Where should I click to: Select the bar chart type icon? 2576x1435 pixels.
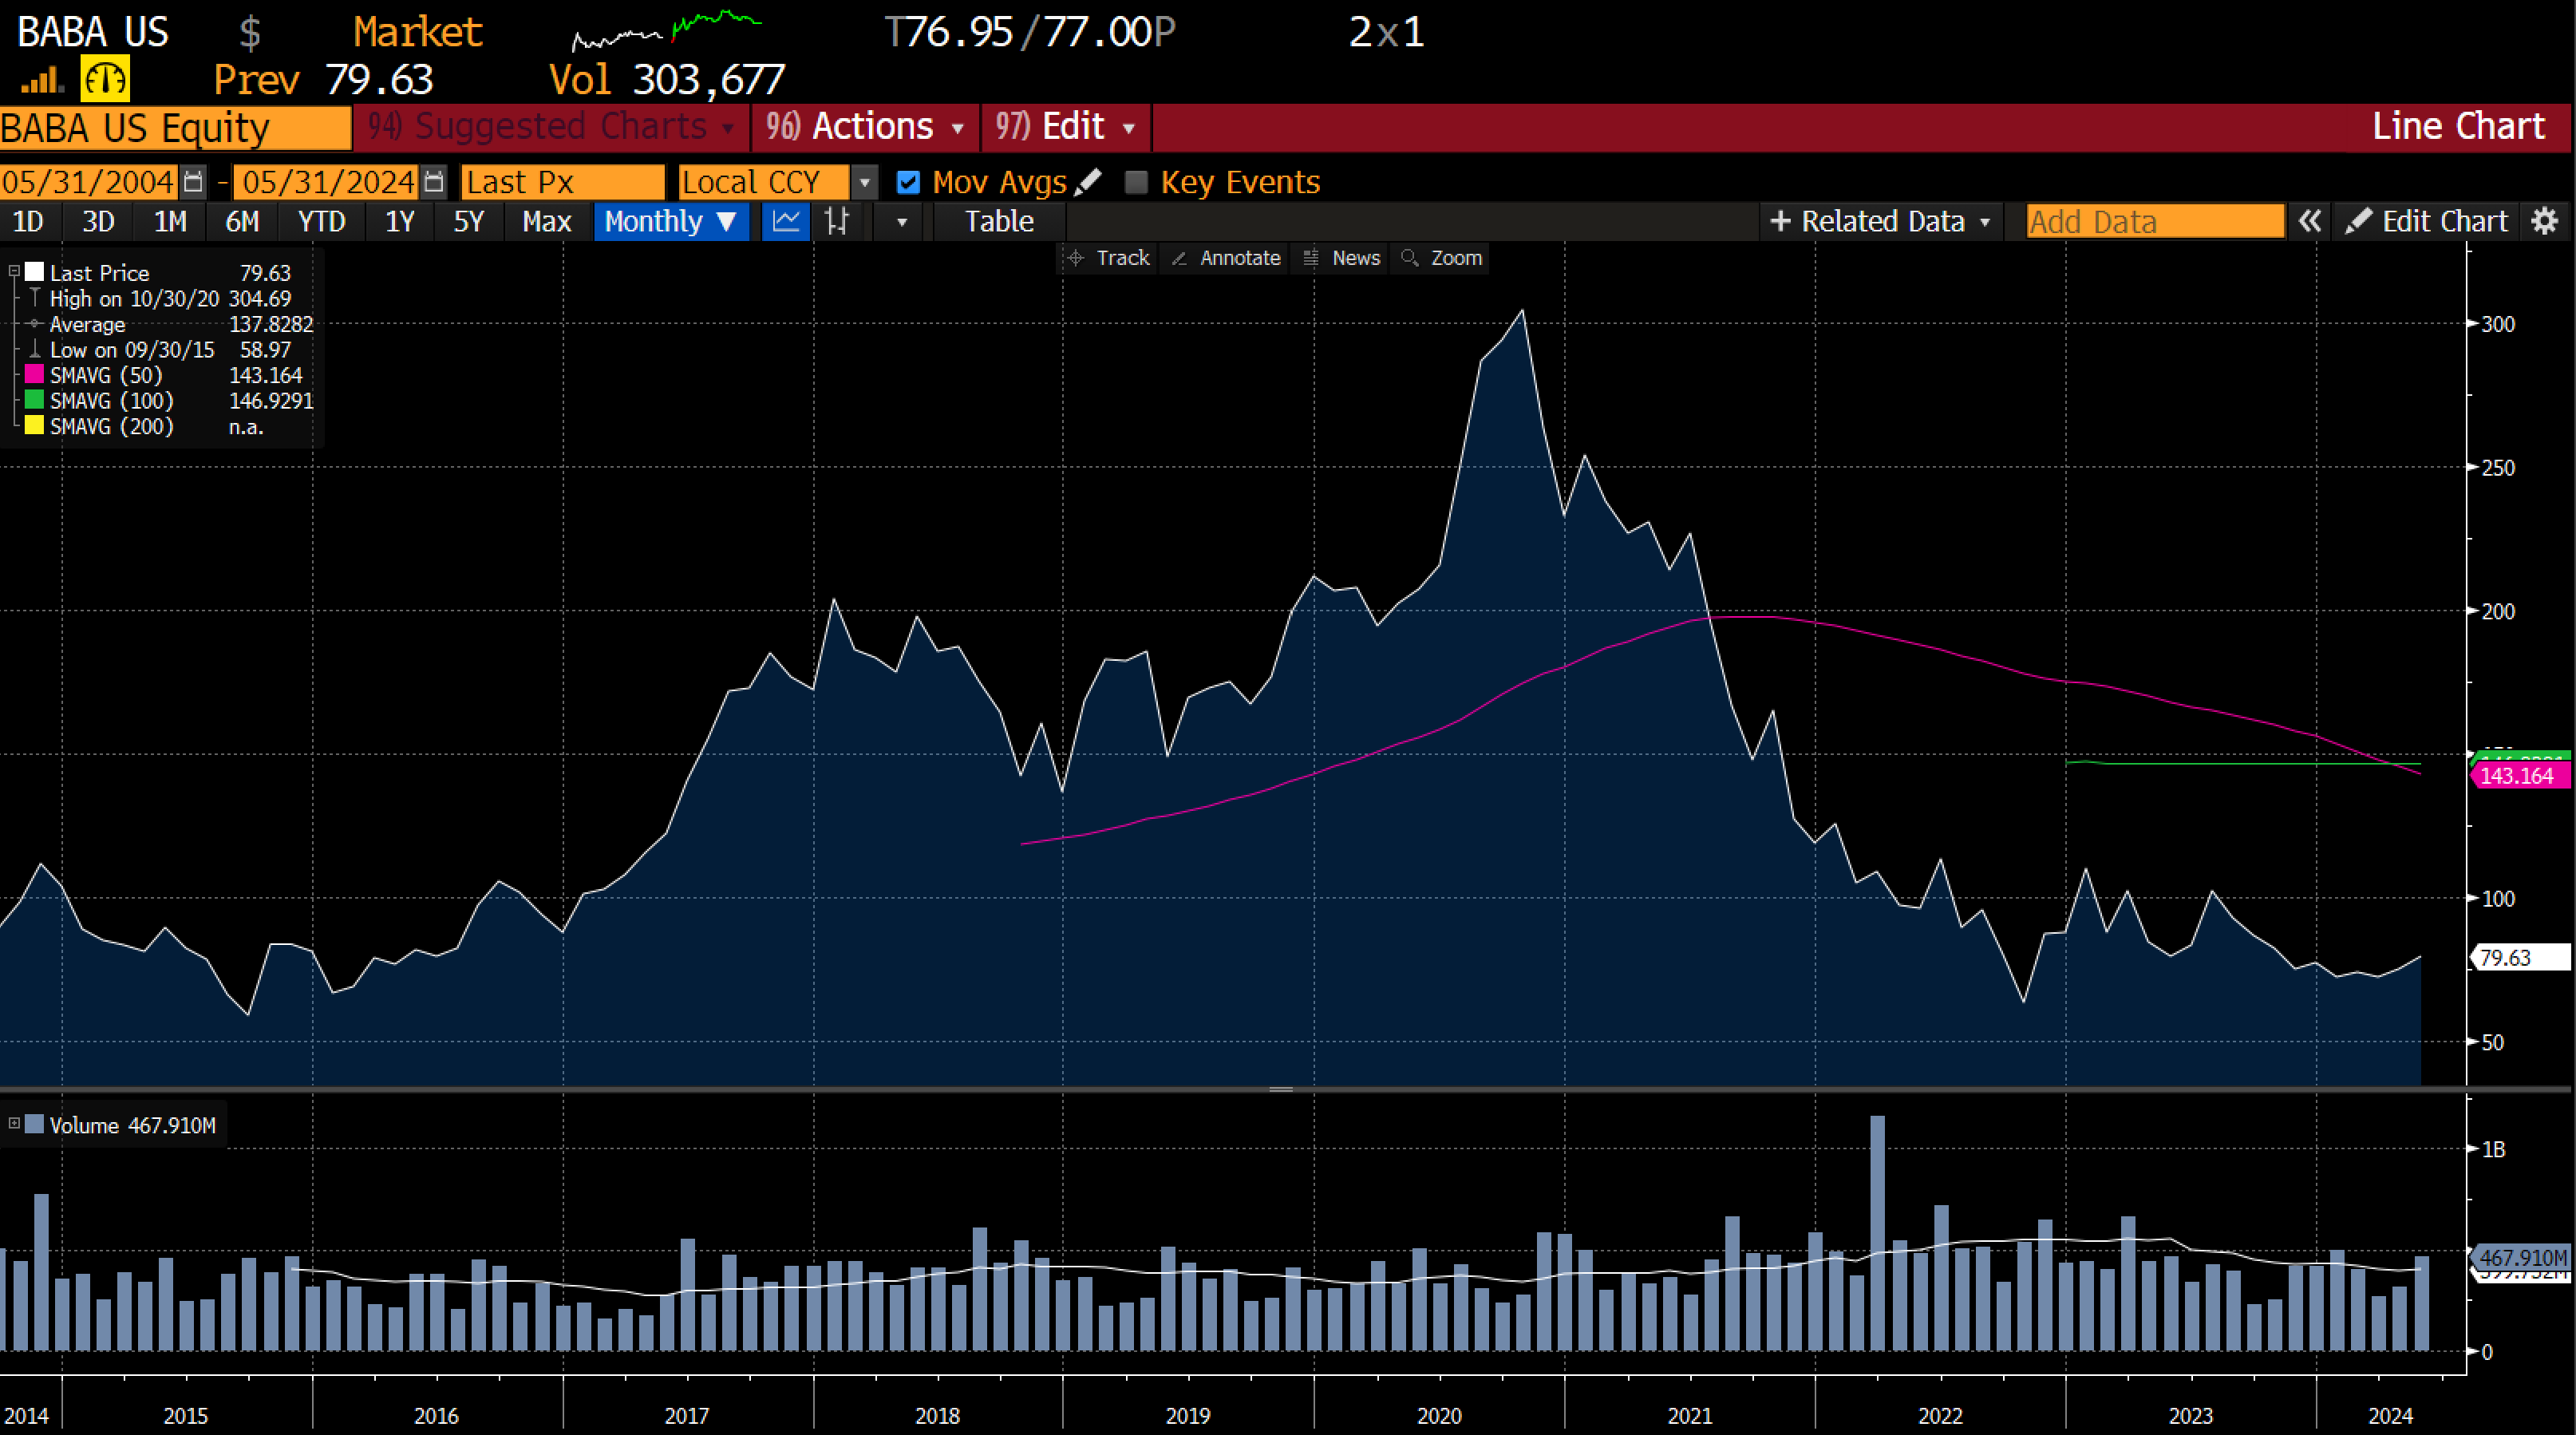[838, 221]
